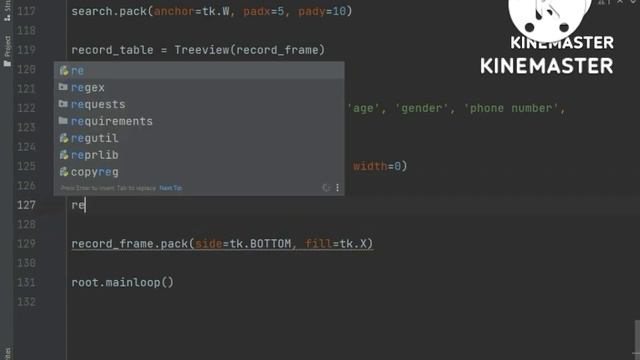
Task: Click 'record_frame.pack' on line 129
Action: point(129,244)
